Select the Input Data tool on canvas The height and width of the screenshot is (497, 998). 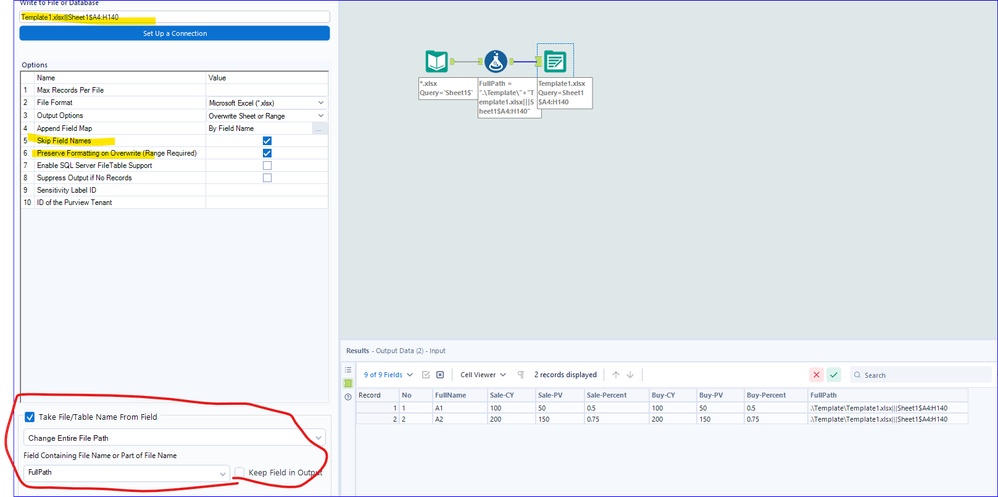[437, 62]
